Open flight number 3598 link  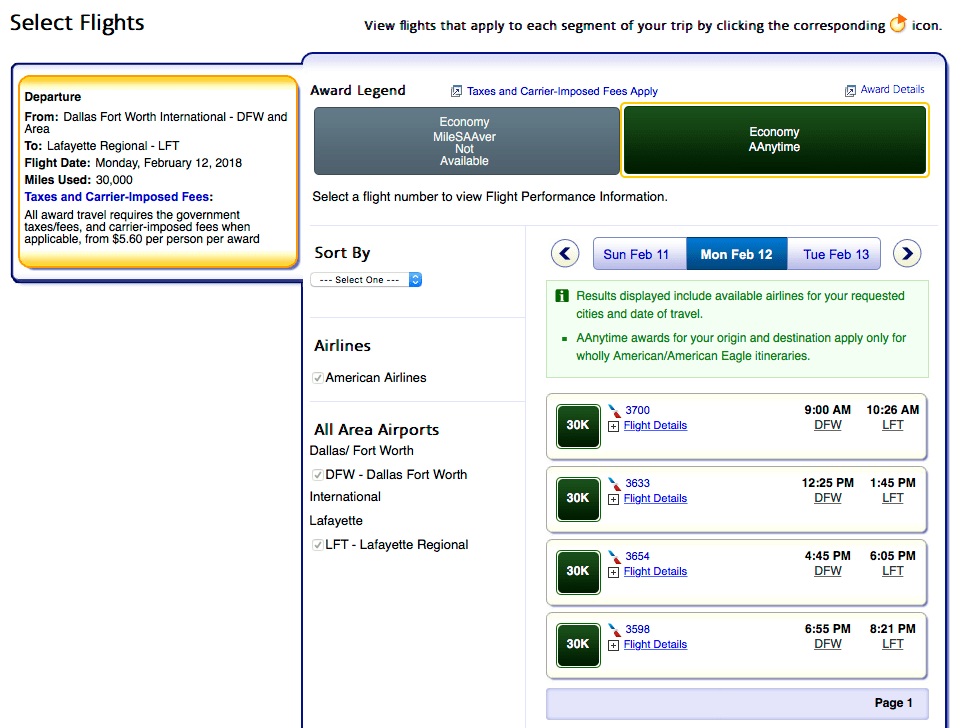(x=637, y=629)
